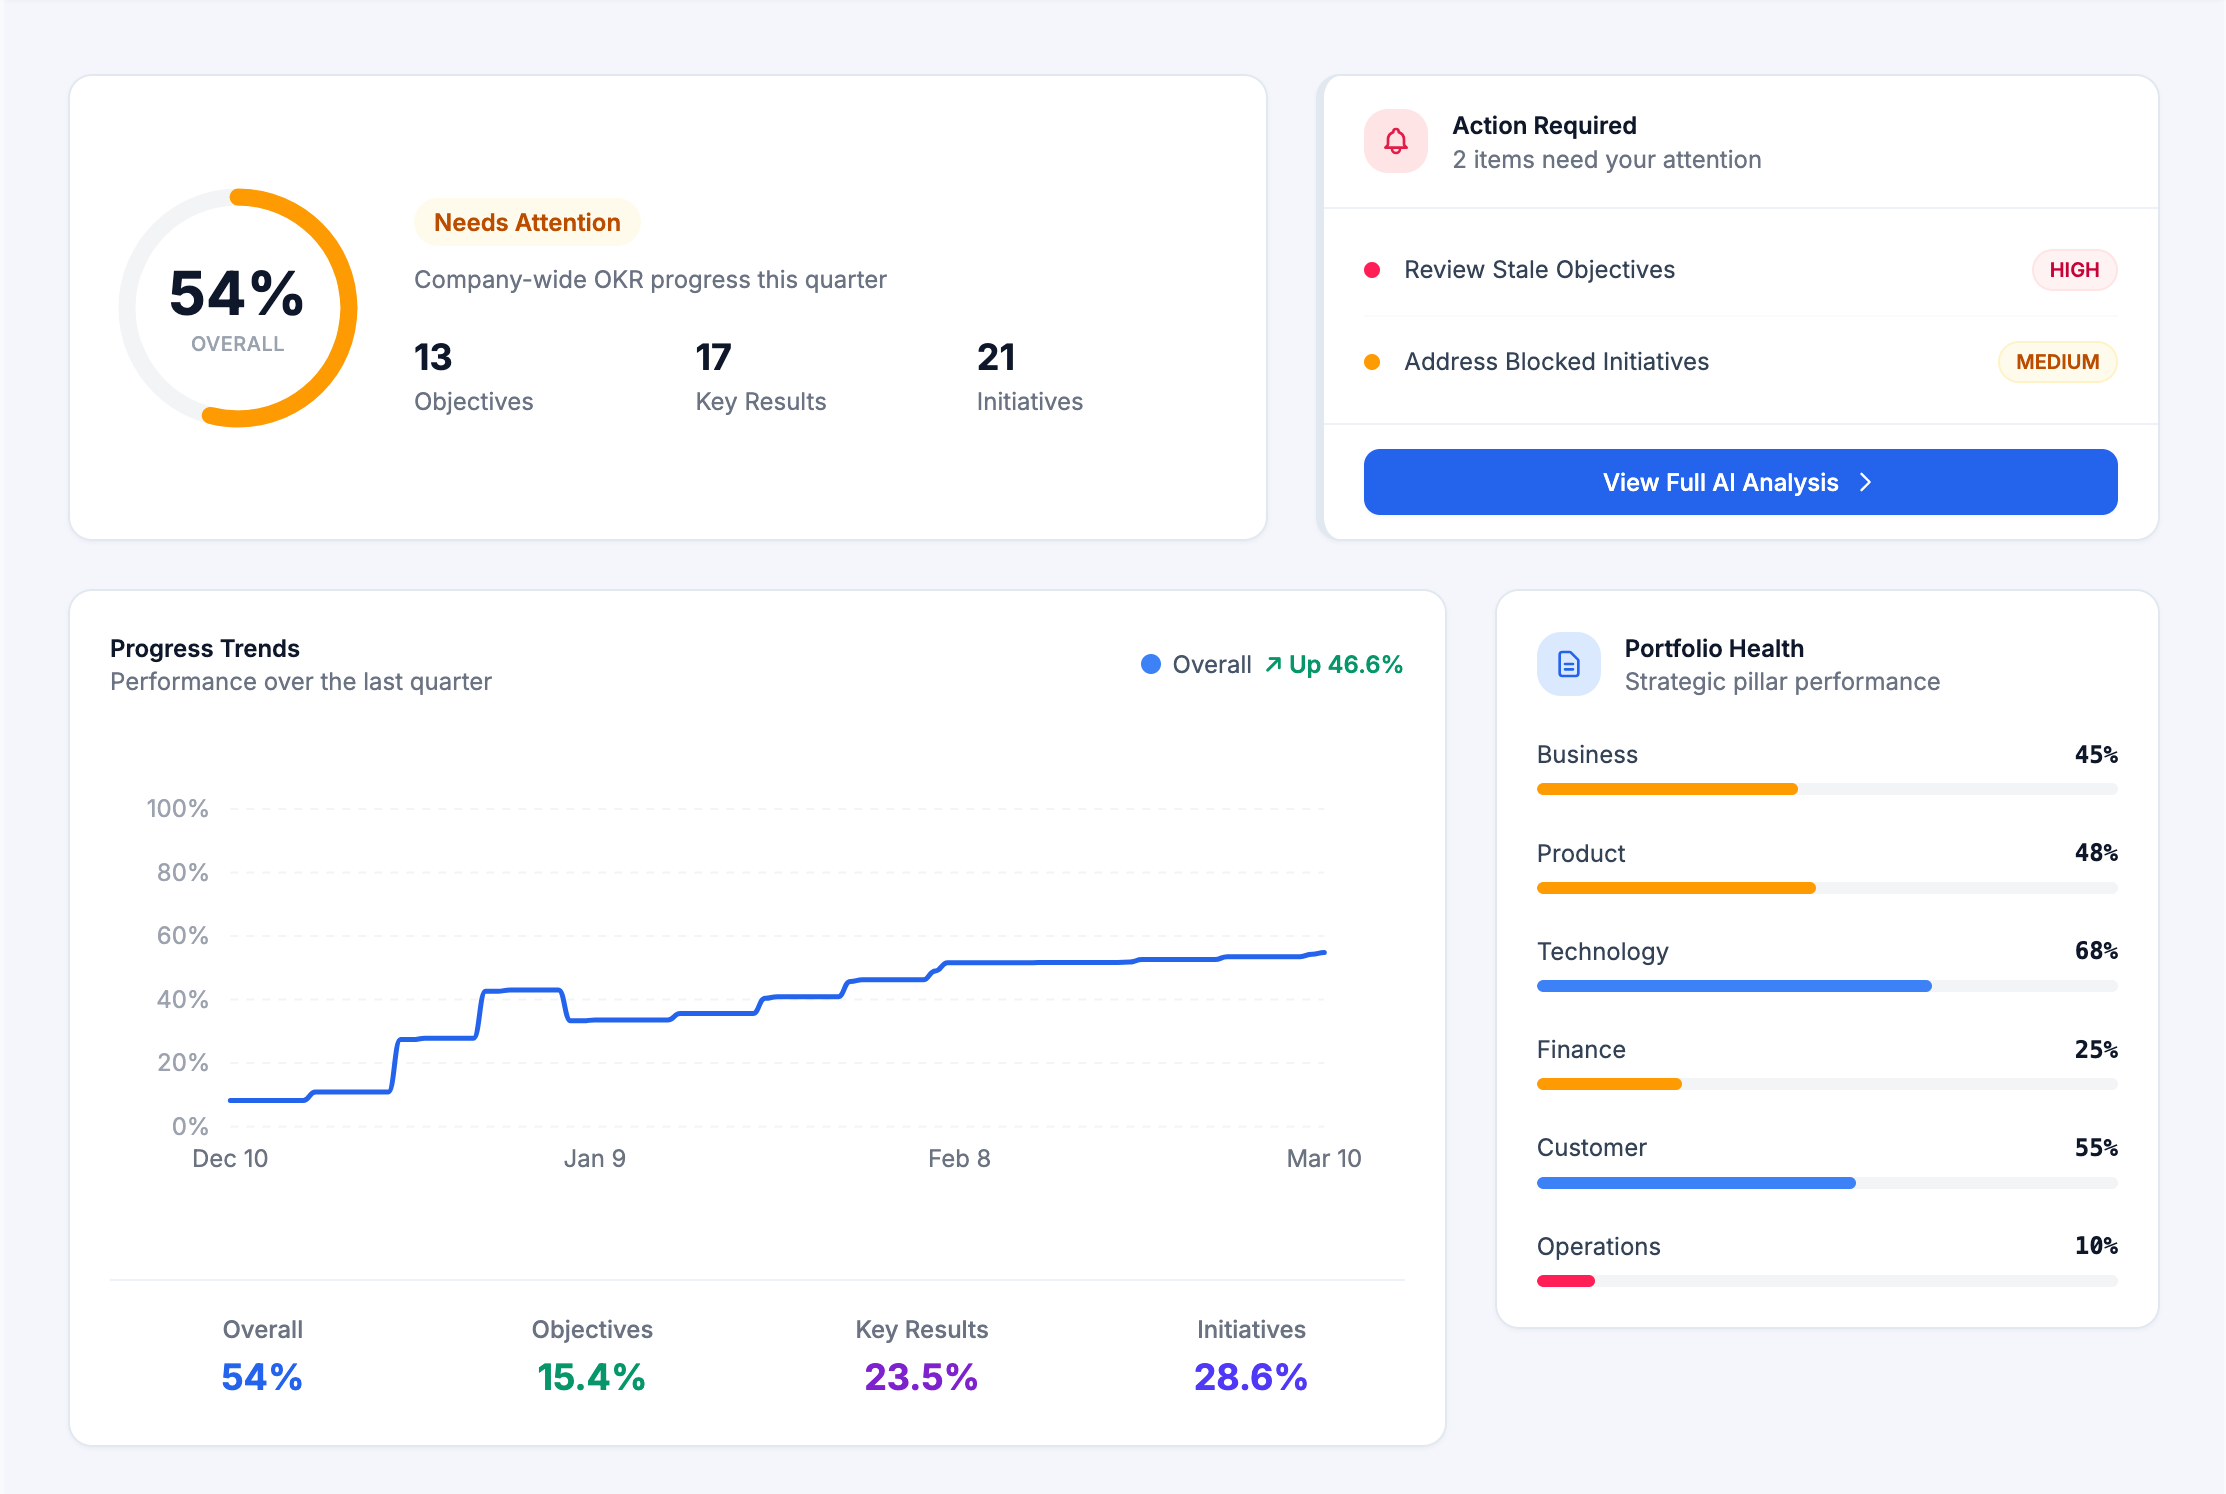Screen dimensions: 2226x1494
Task: Toggle the Needs Attention status badge
Action: pos(527,222)
